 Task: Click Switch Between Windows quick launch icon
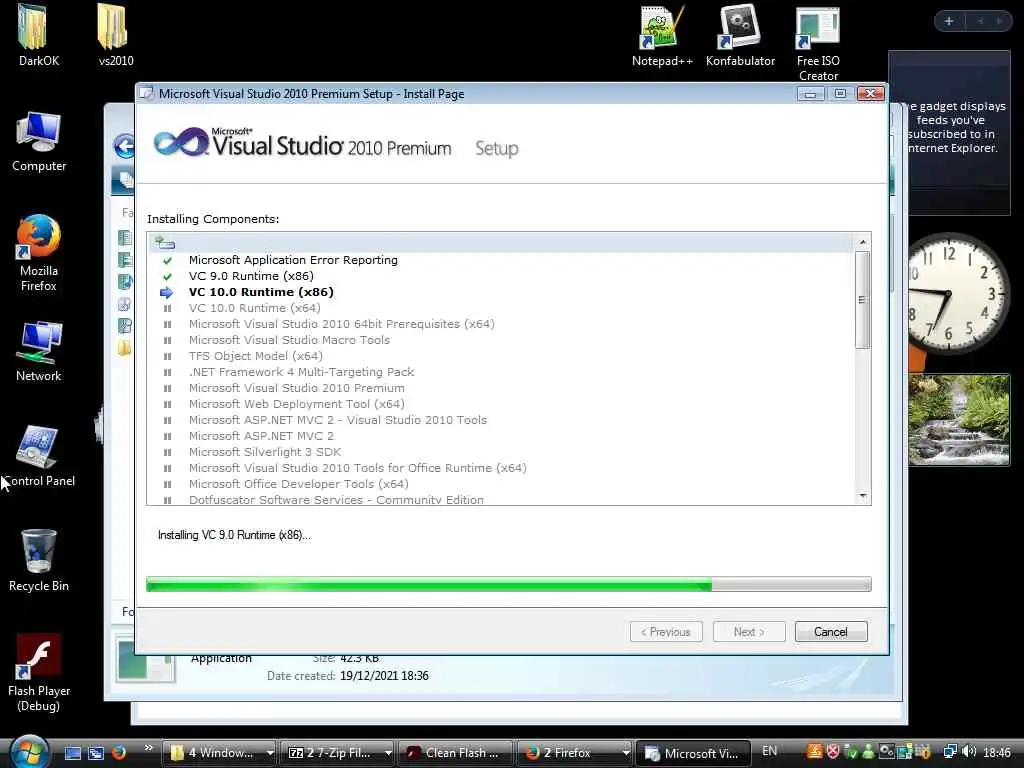click(x=96, y=753)
